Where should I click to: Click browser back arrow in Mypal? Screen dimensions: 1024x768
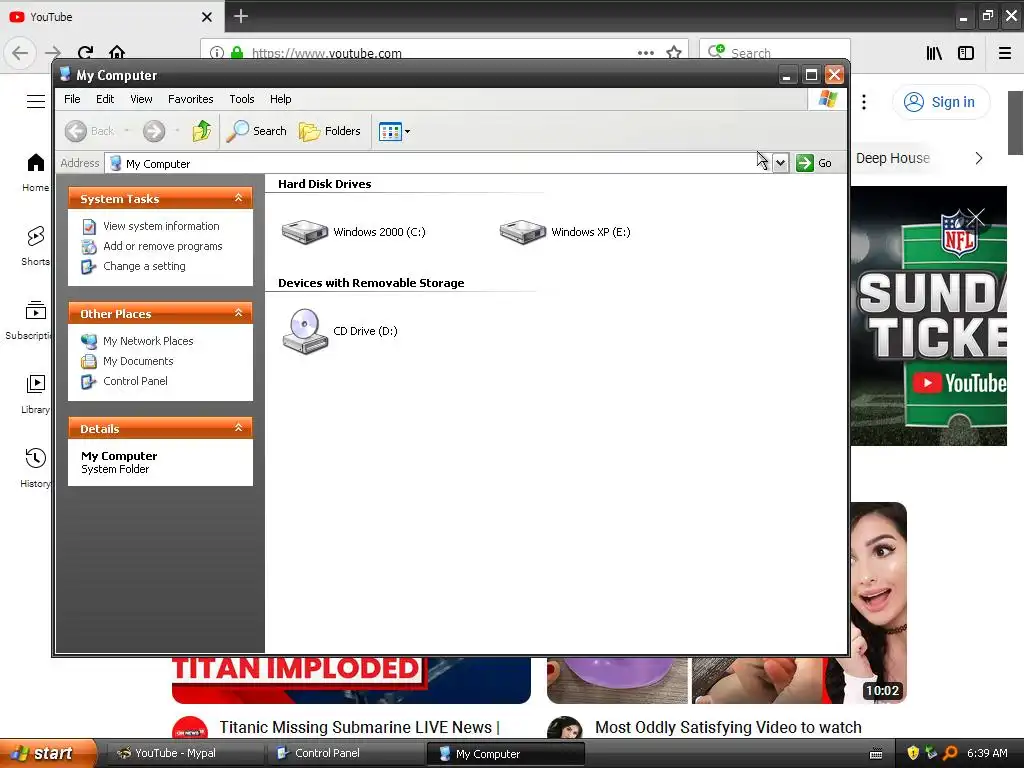[20, 53]
